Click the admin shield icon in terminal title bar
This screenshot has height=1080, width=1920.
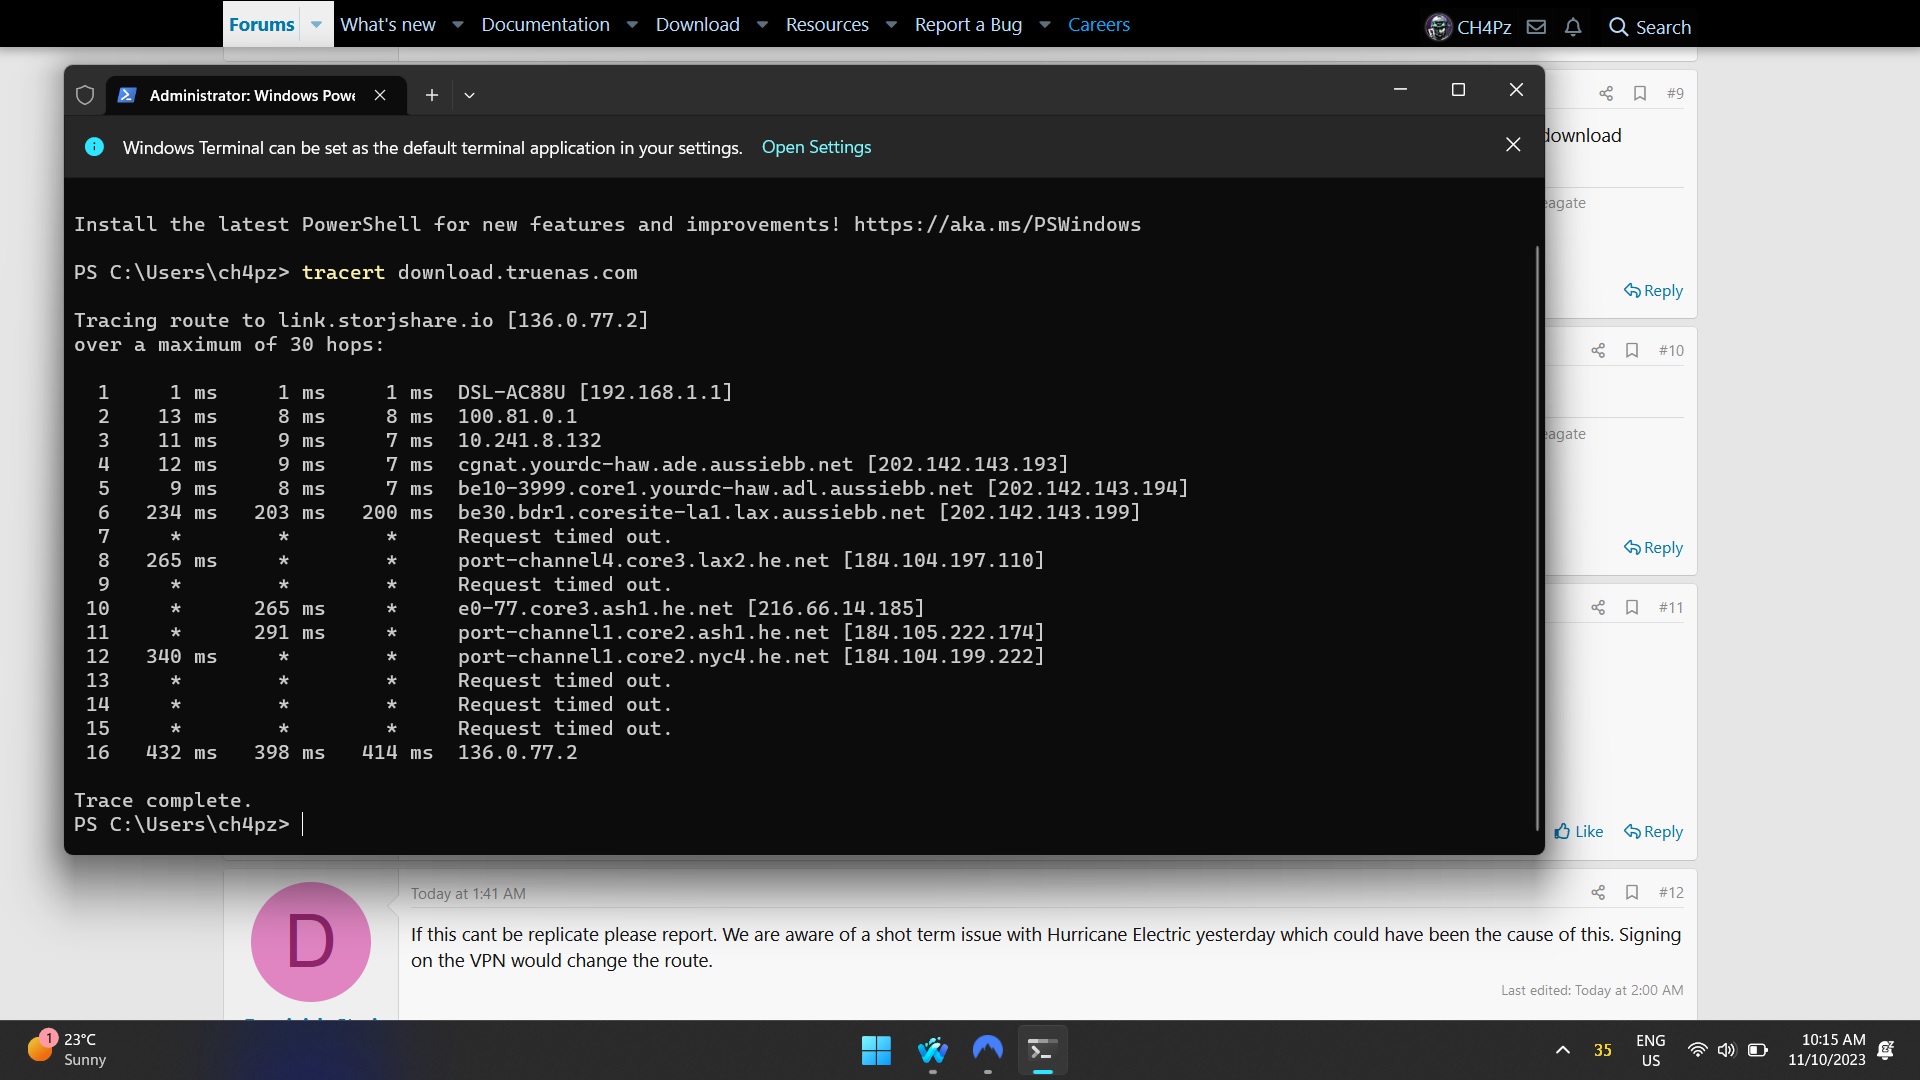(x=85, y=95)
